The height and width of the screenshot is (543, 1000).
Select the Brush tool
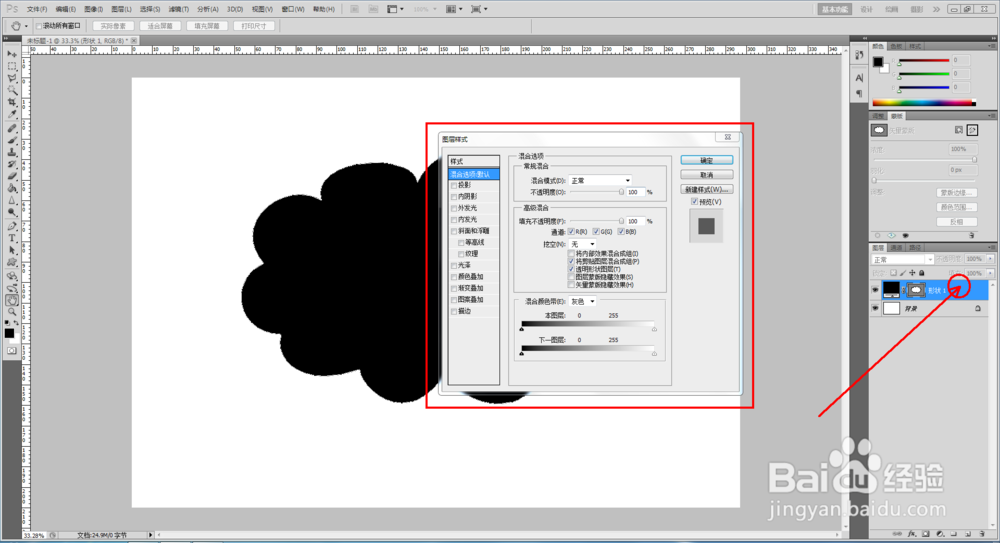[x=11, y=141]
